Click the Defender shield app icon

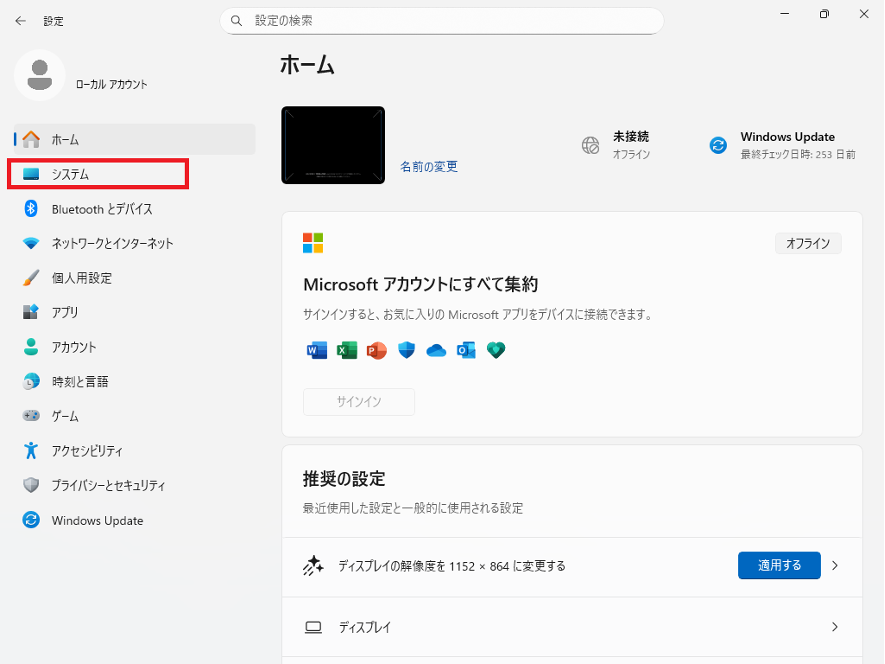point(406,351)
